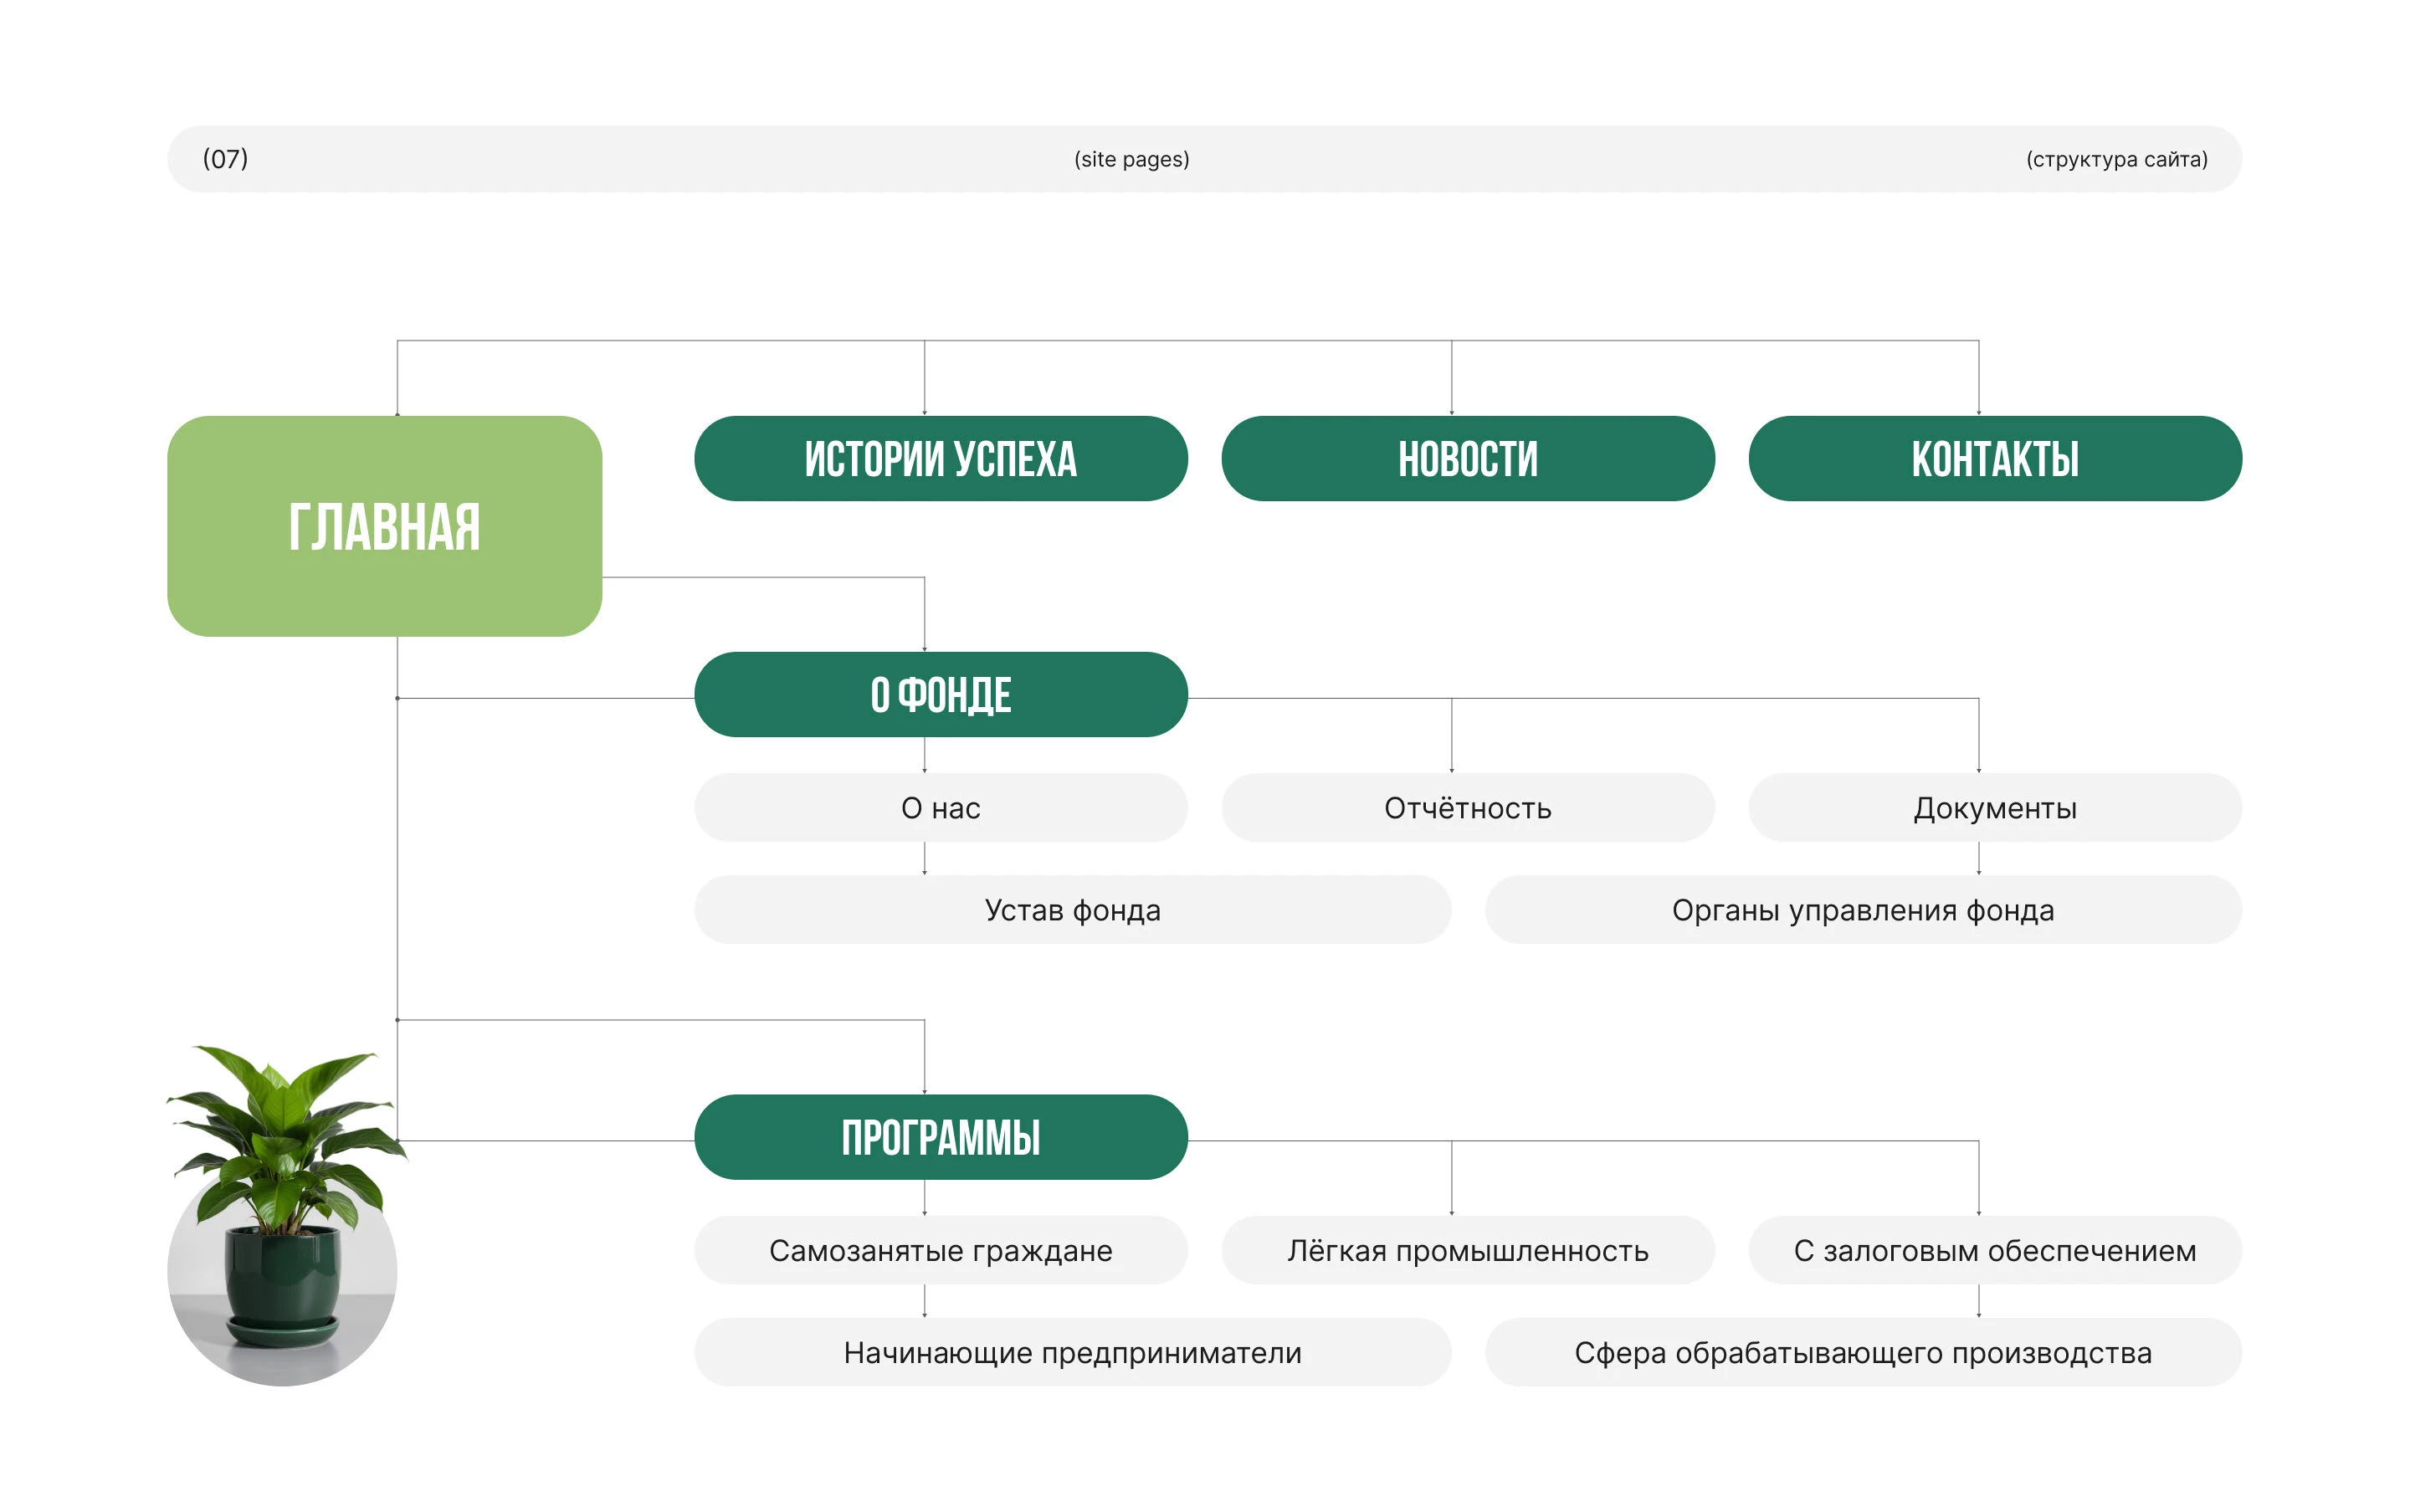Click the Устав фонда pill
The image size is (2410, 1512).
click(x=1072, y=910)
